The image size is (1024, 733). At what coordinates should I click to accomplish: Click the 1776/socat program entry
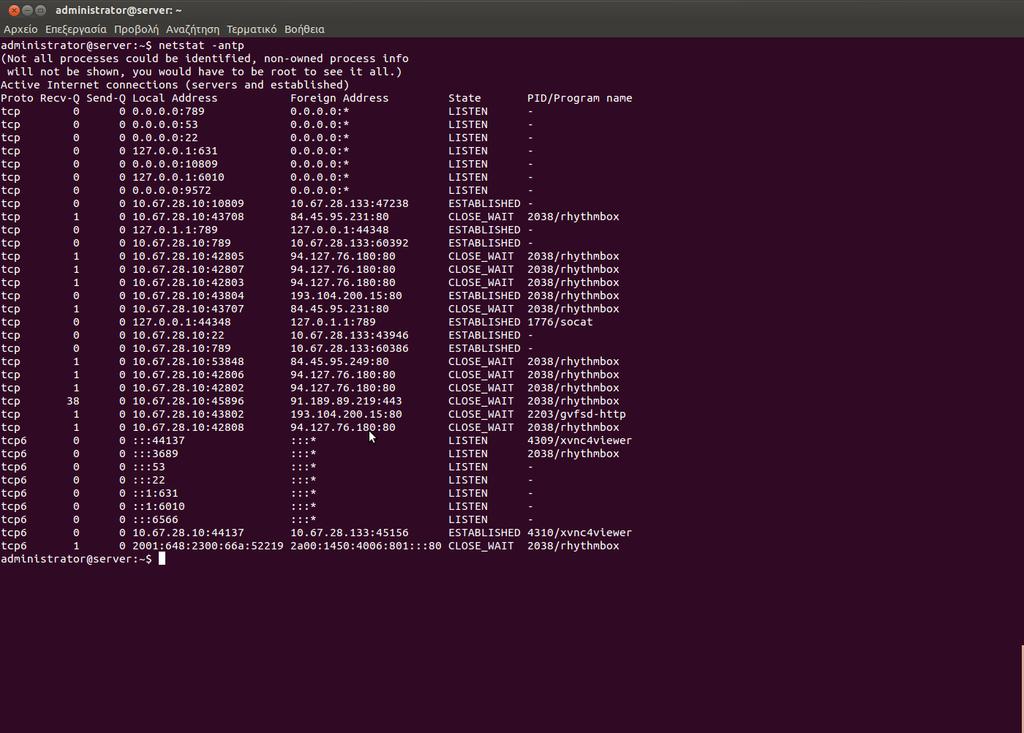click(560, 322)
